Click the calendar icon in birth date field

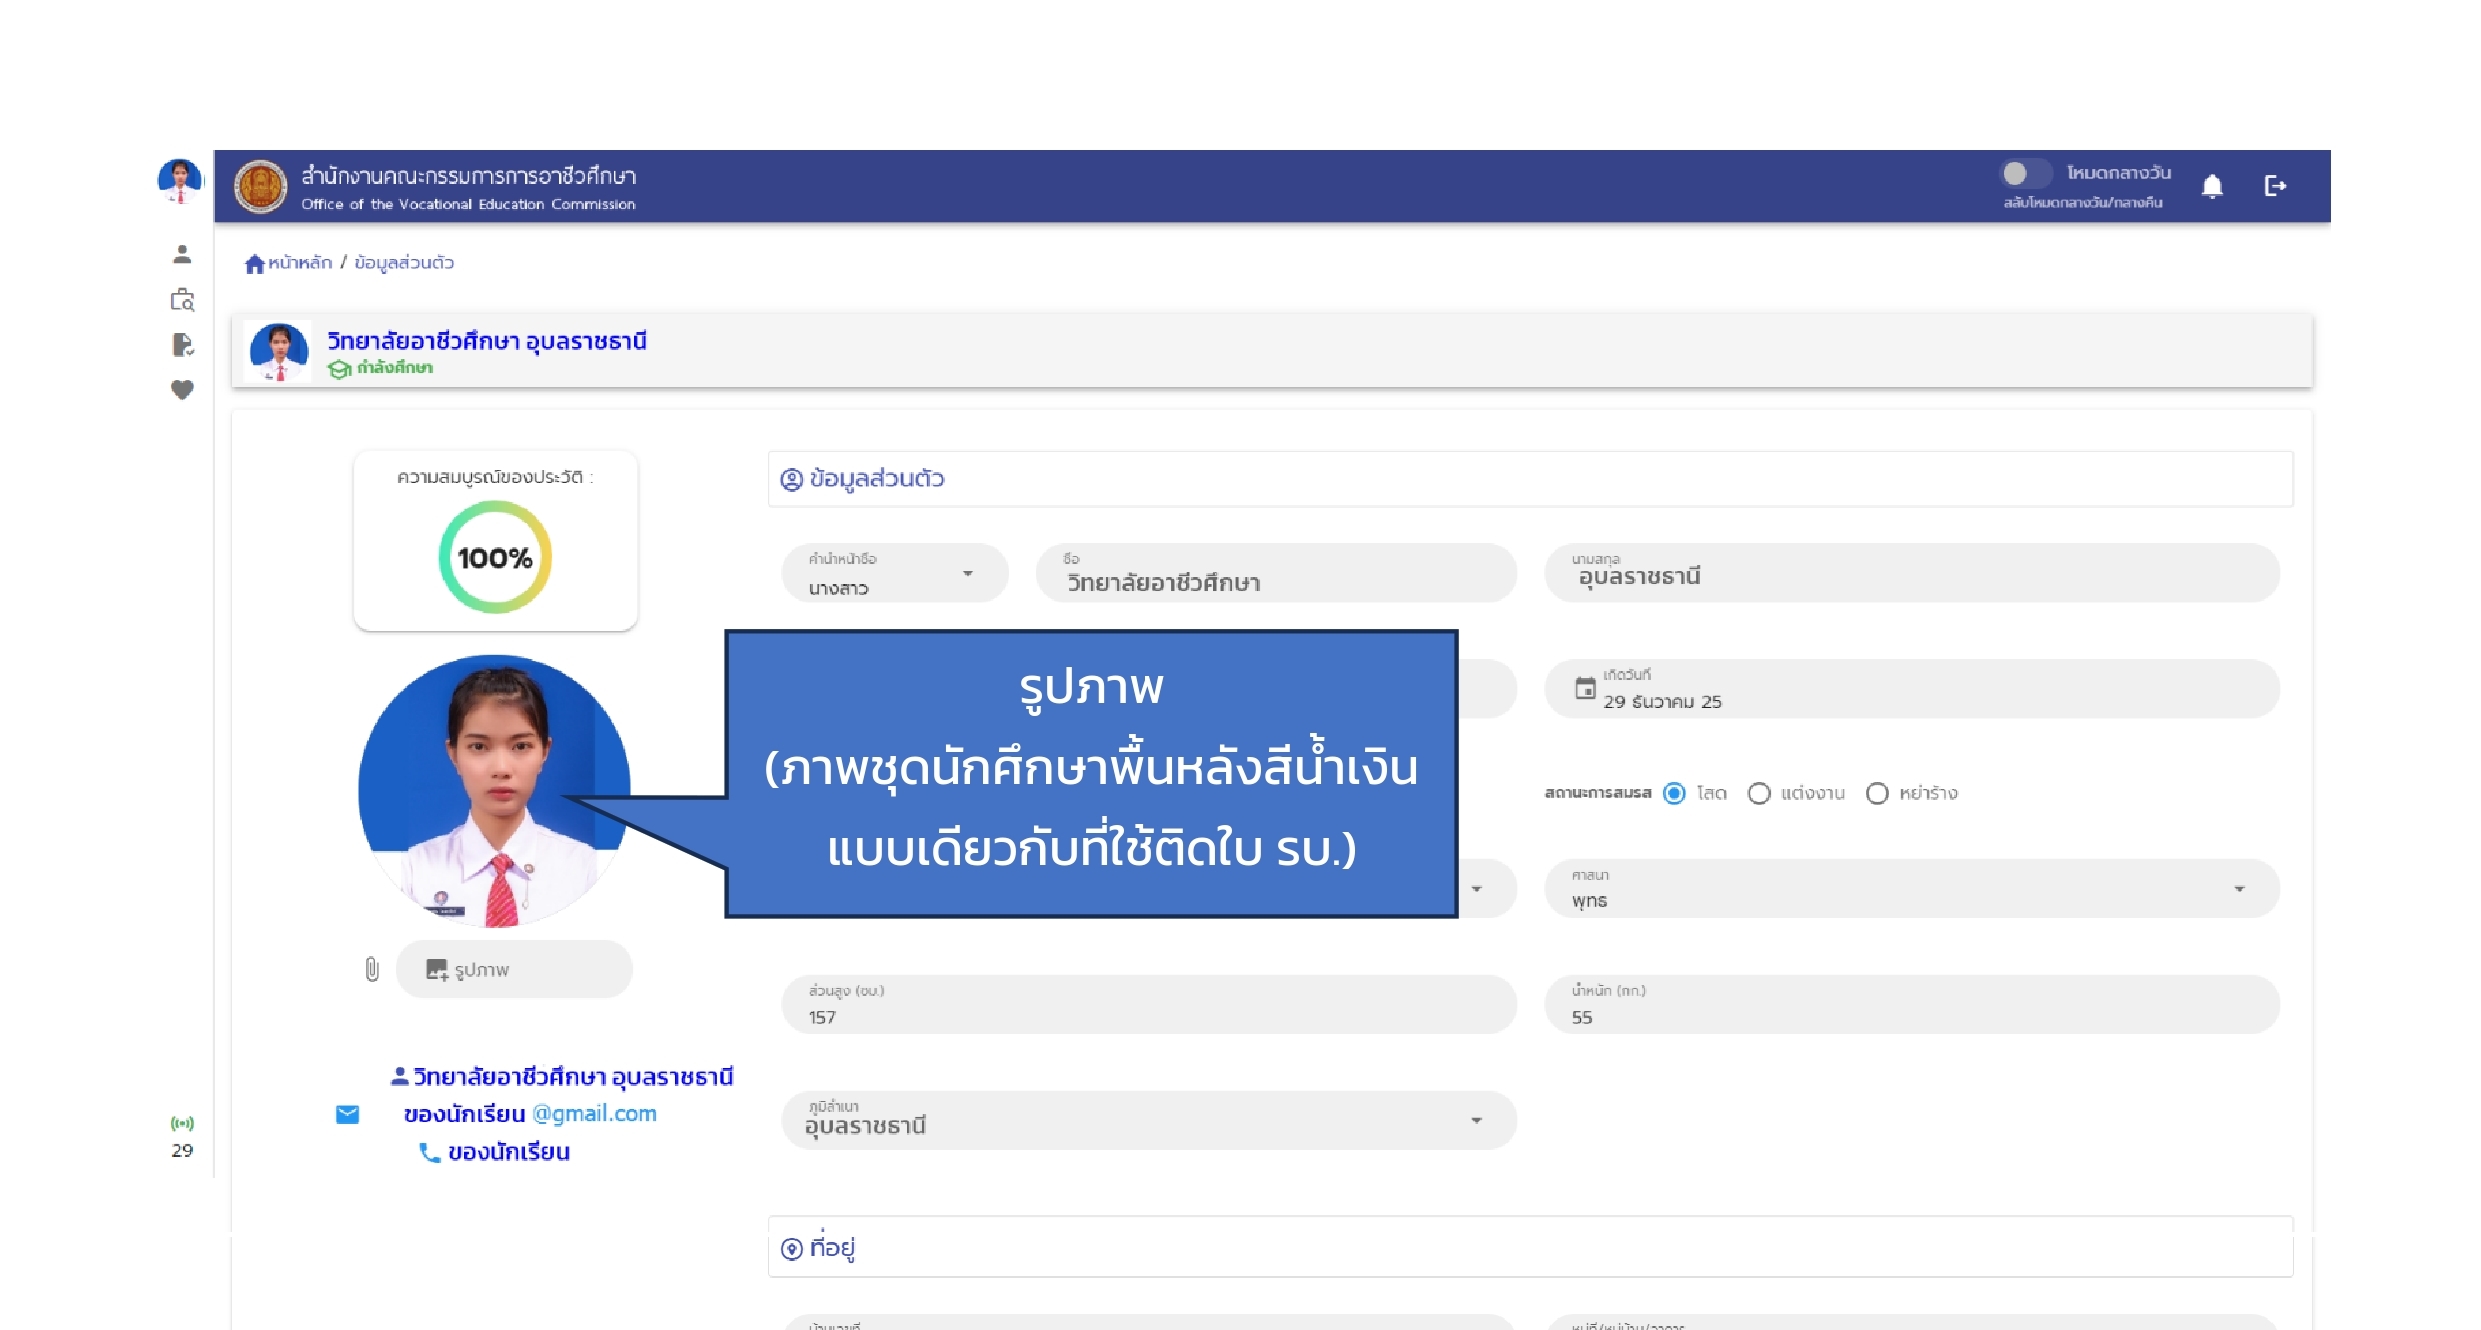point(1585,688)
